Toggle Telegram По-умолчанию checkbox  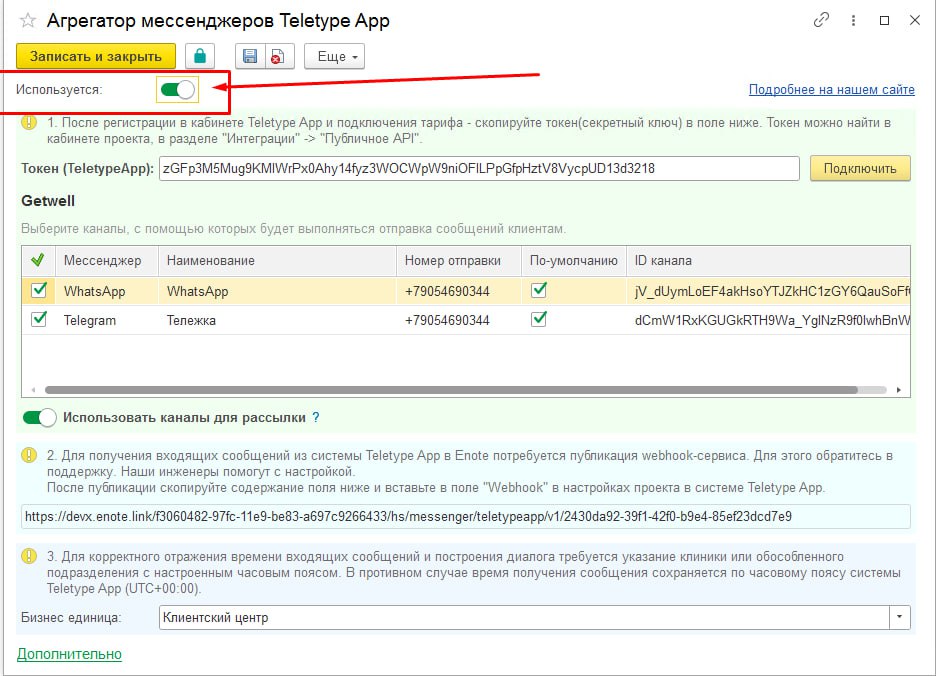[538, 319]
